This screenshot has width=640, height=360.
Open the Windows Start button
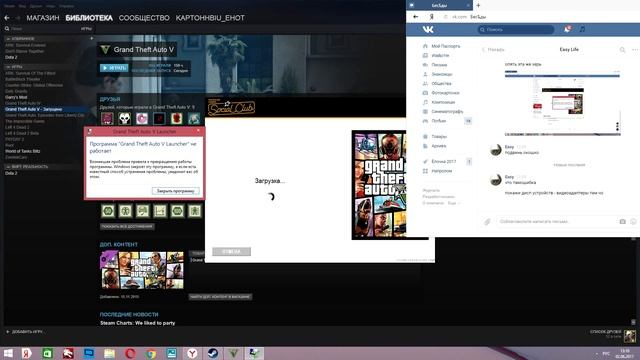point(8,353)
